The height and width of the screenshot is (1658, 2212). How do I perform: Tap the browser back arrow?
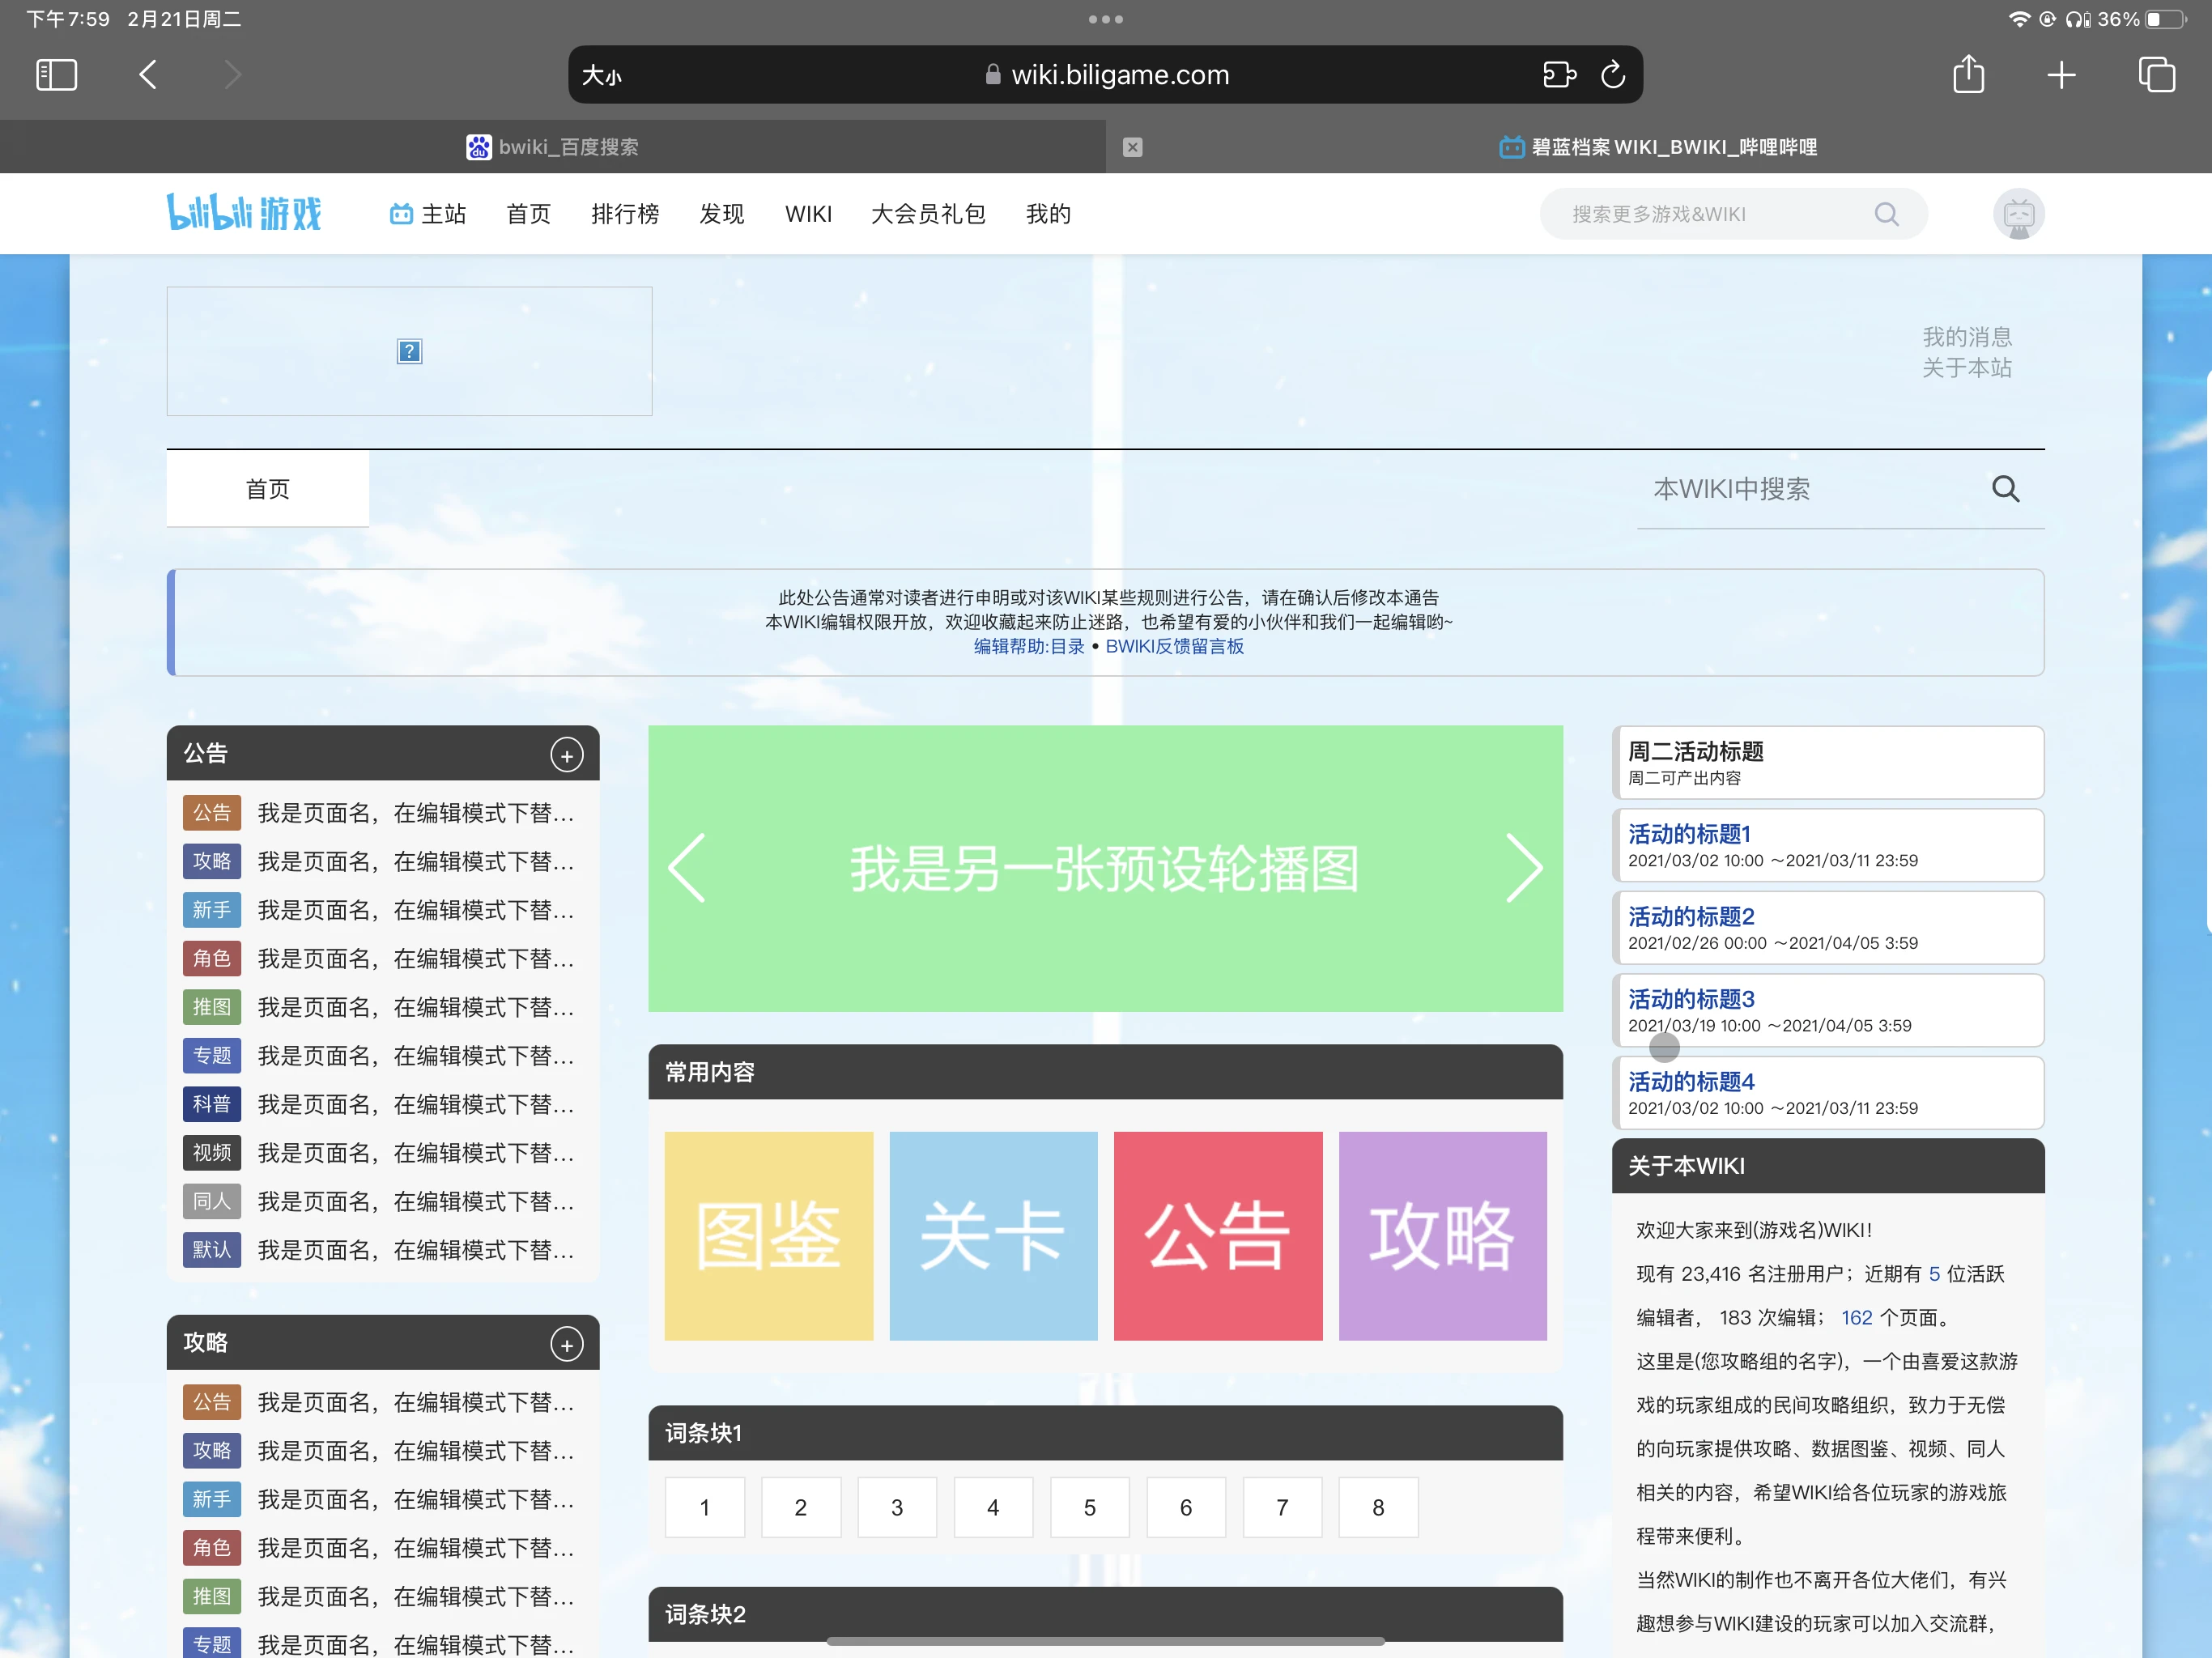(x=148, y=75)
